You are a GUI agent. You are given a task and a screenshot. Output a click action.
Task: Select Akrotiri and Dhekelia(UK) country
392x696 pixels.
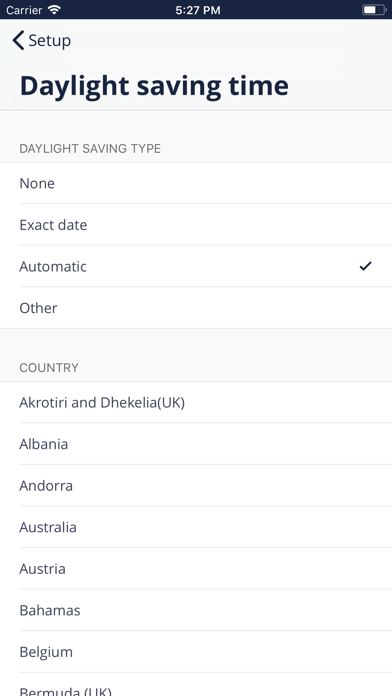pyautogui.click(x=196, y=403)
